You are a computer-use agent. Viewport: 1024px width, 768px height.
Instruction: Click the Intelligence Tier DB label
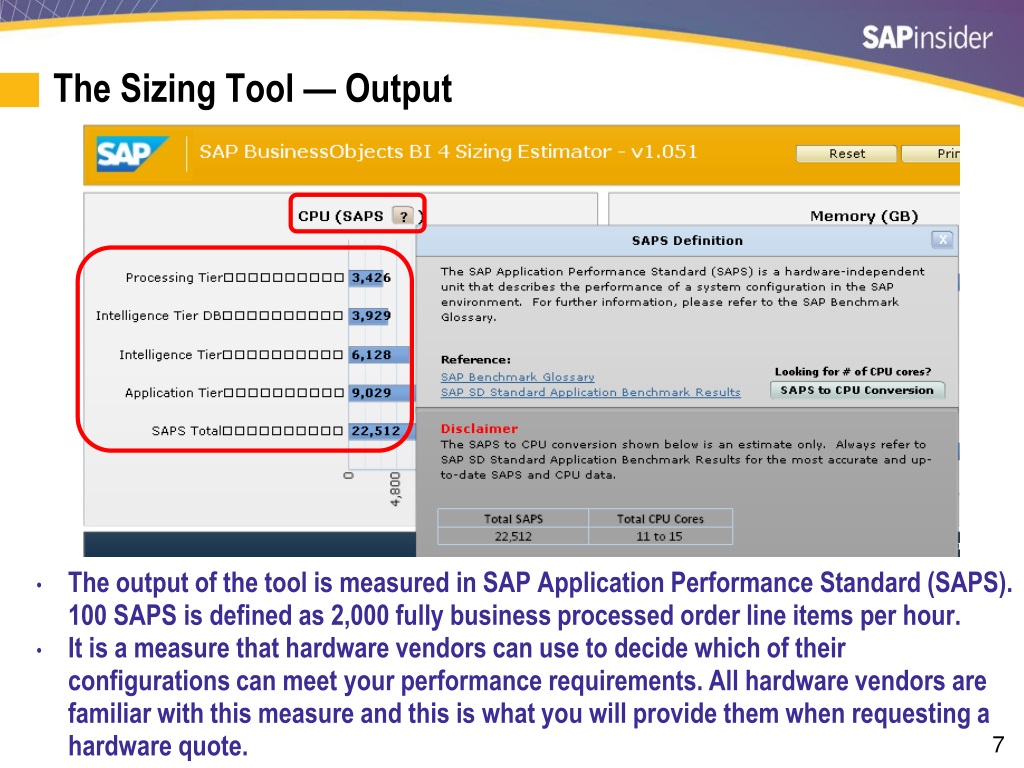click(x=159, y=315)
